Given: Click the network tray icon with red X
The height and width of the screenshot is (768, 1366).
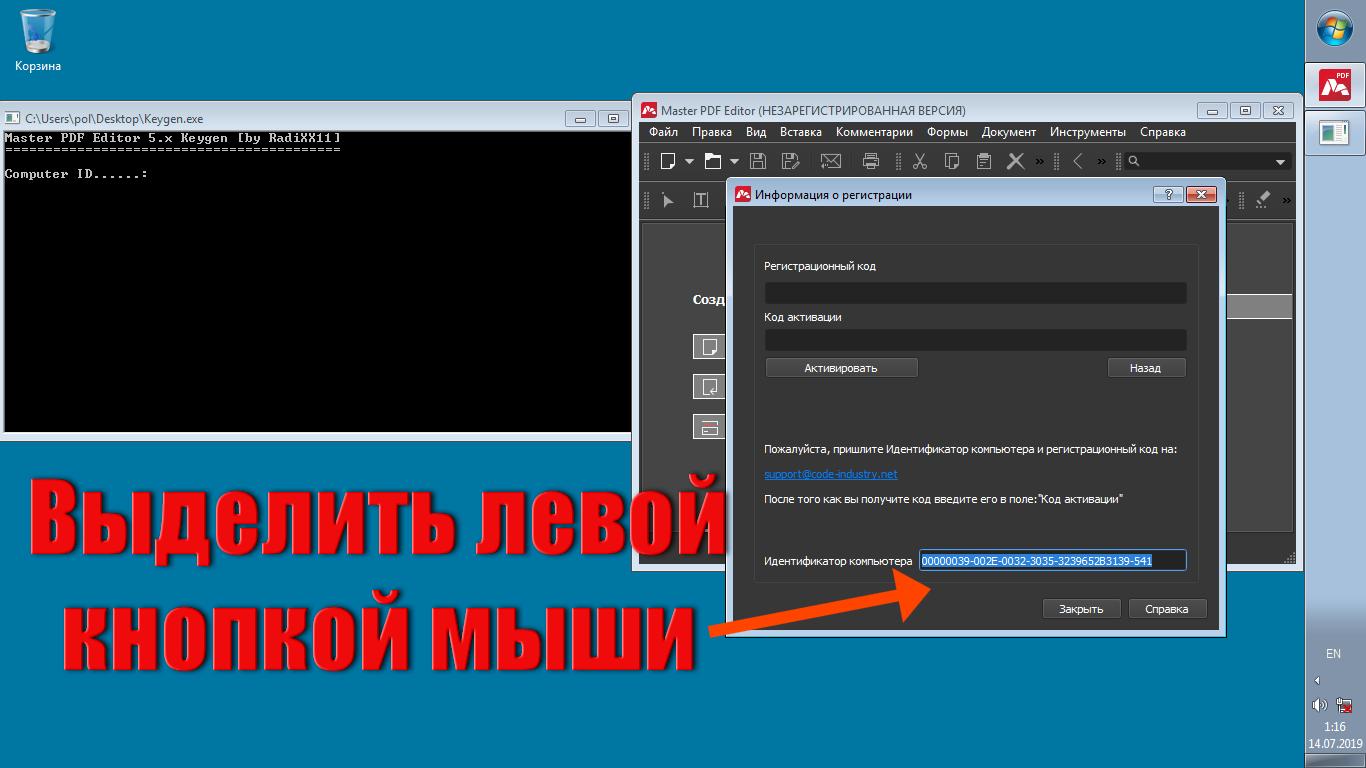Looking at the screenshot, I should [1344, 705].
